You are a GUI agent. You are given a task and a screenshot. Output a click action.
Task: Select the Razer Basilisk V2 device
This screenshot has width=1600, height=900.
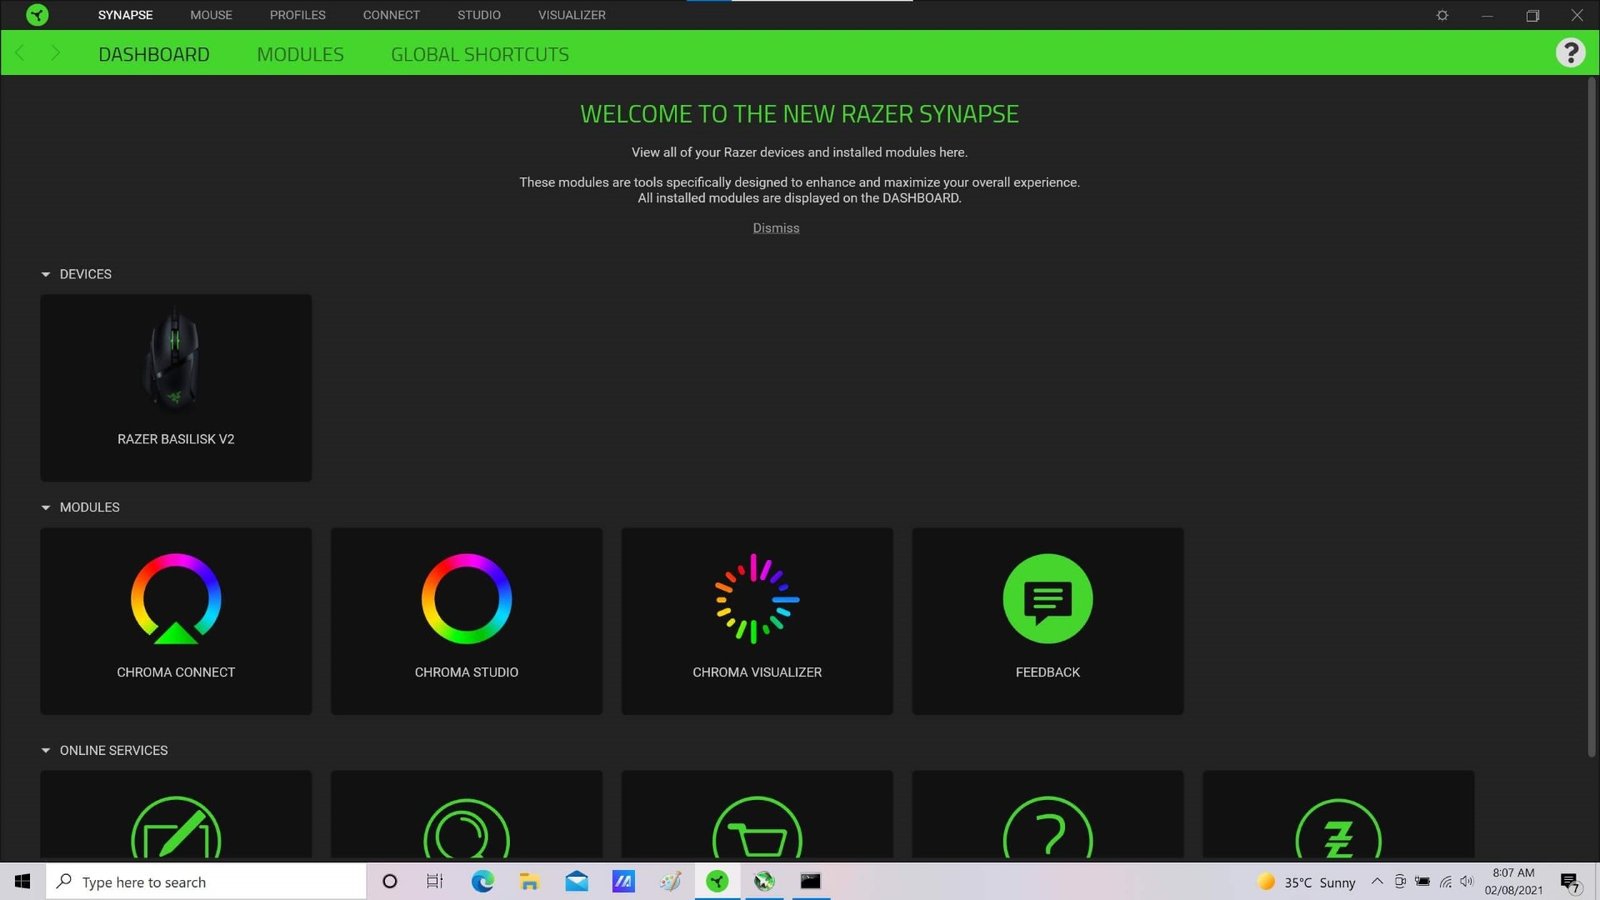pyautogui.click(x=176, y=388)
